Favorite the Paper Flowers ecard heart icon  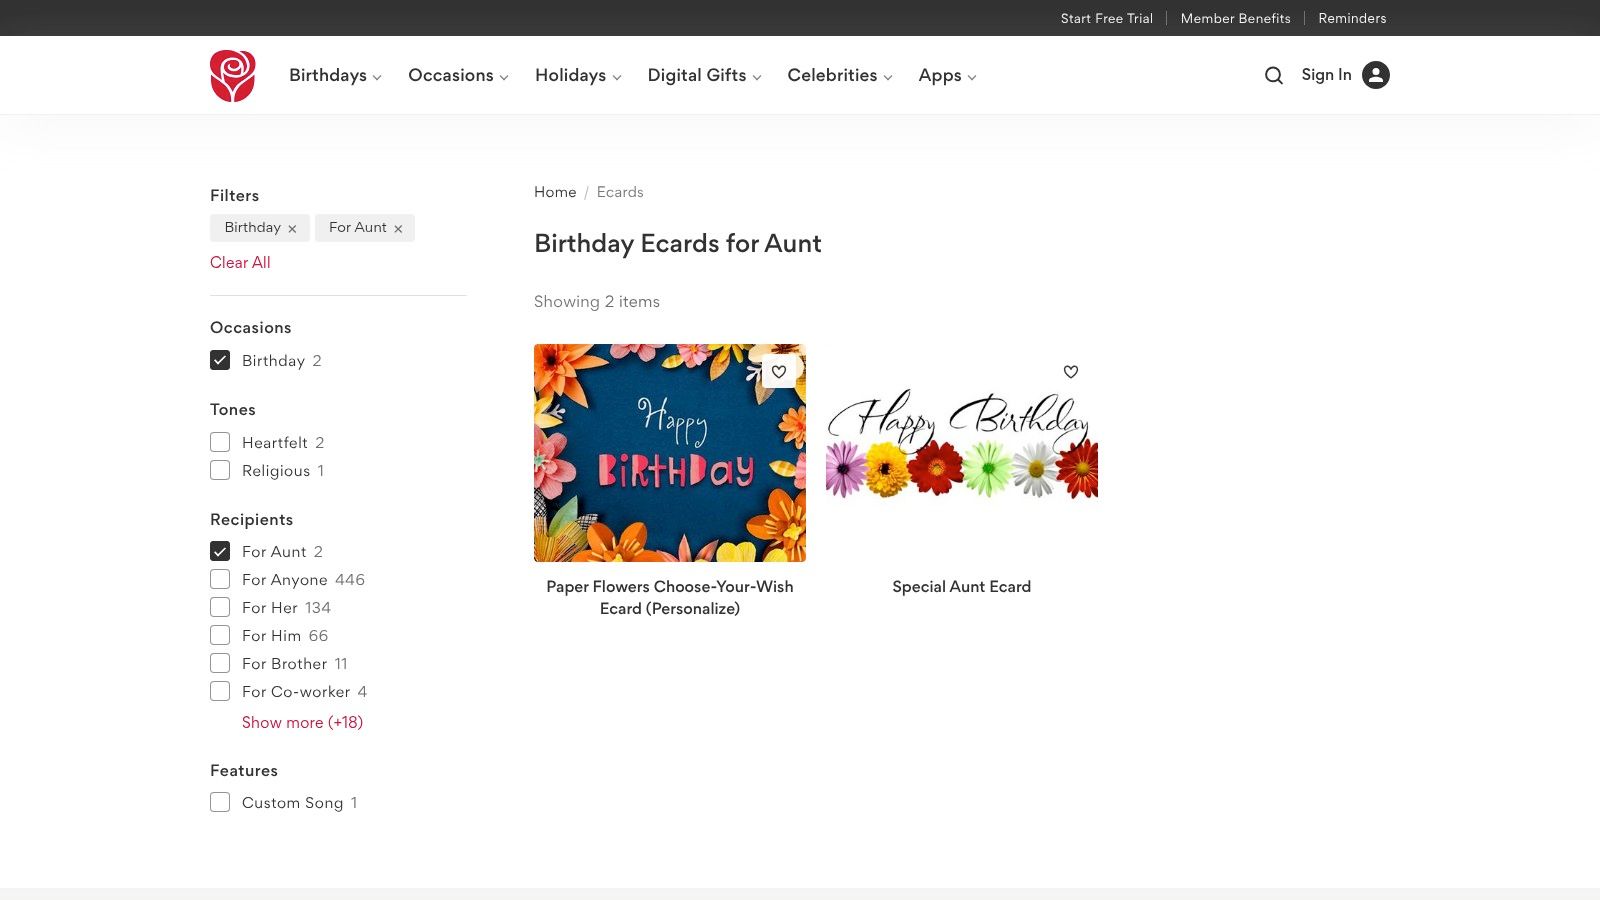[779, 371]
